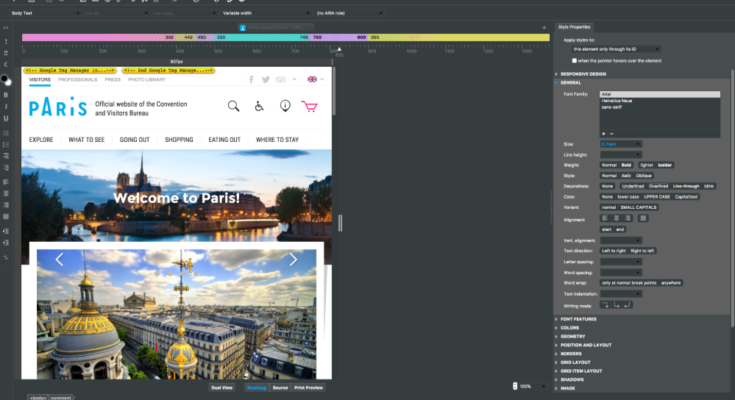Collapse the GENERAL section
This screenshot has height=400, width=735.
point(570,83)
